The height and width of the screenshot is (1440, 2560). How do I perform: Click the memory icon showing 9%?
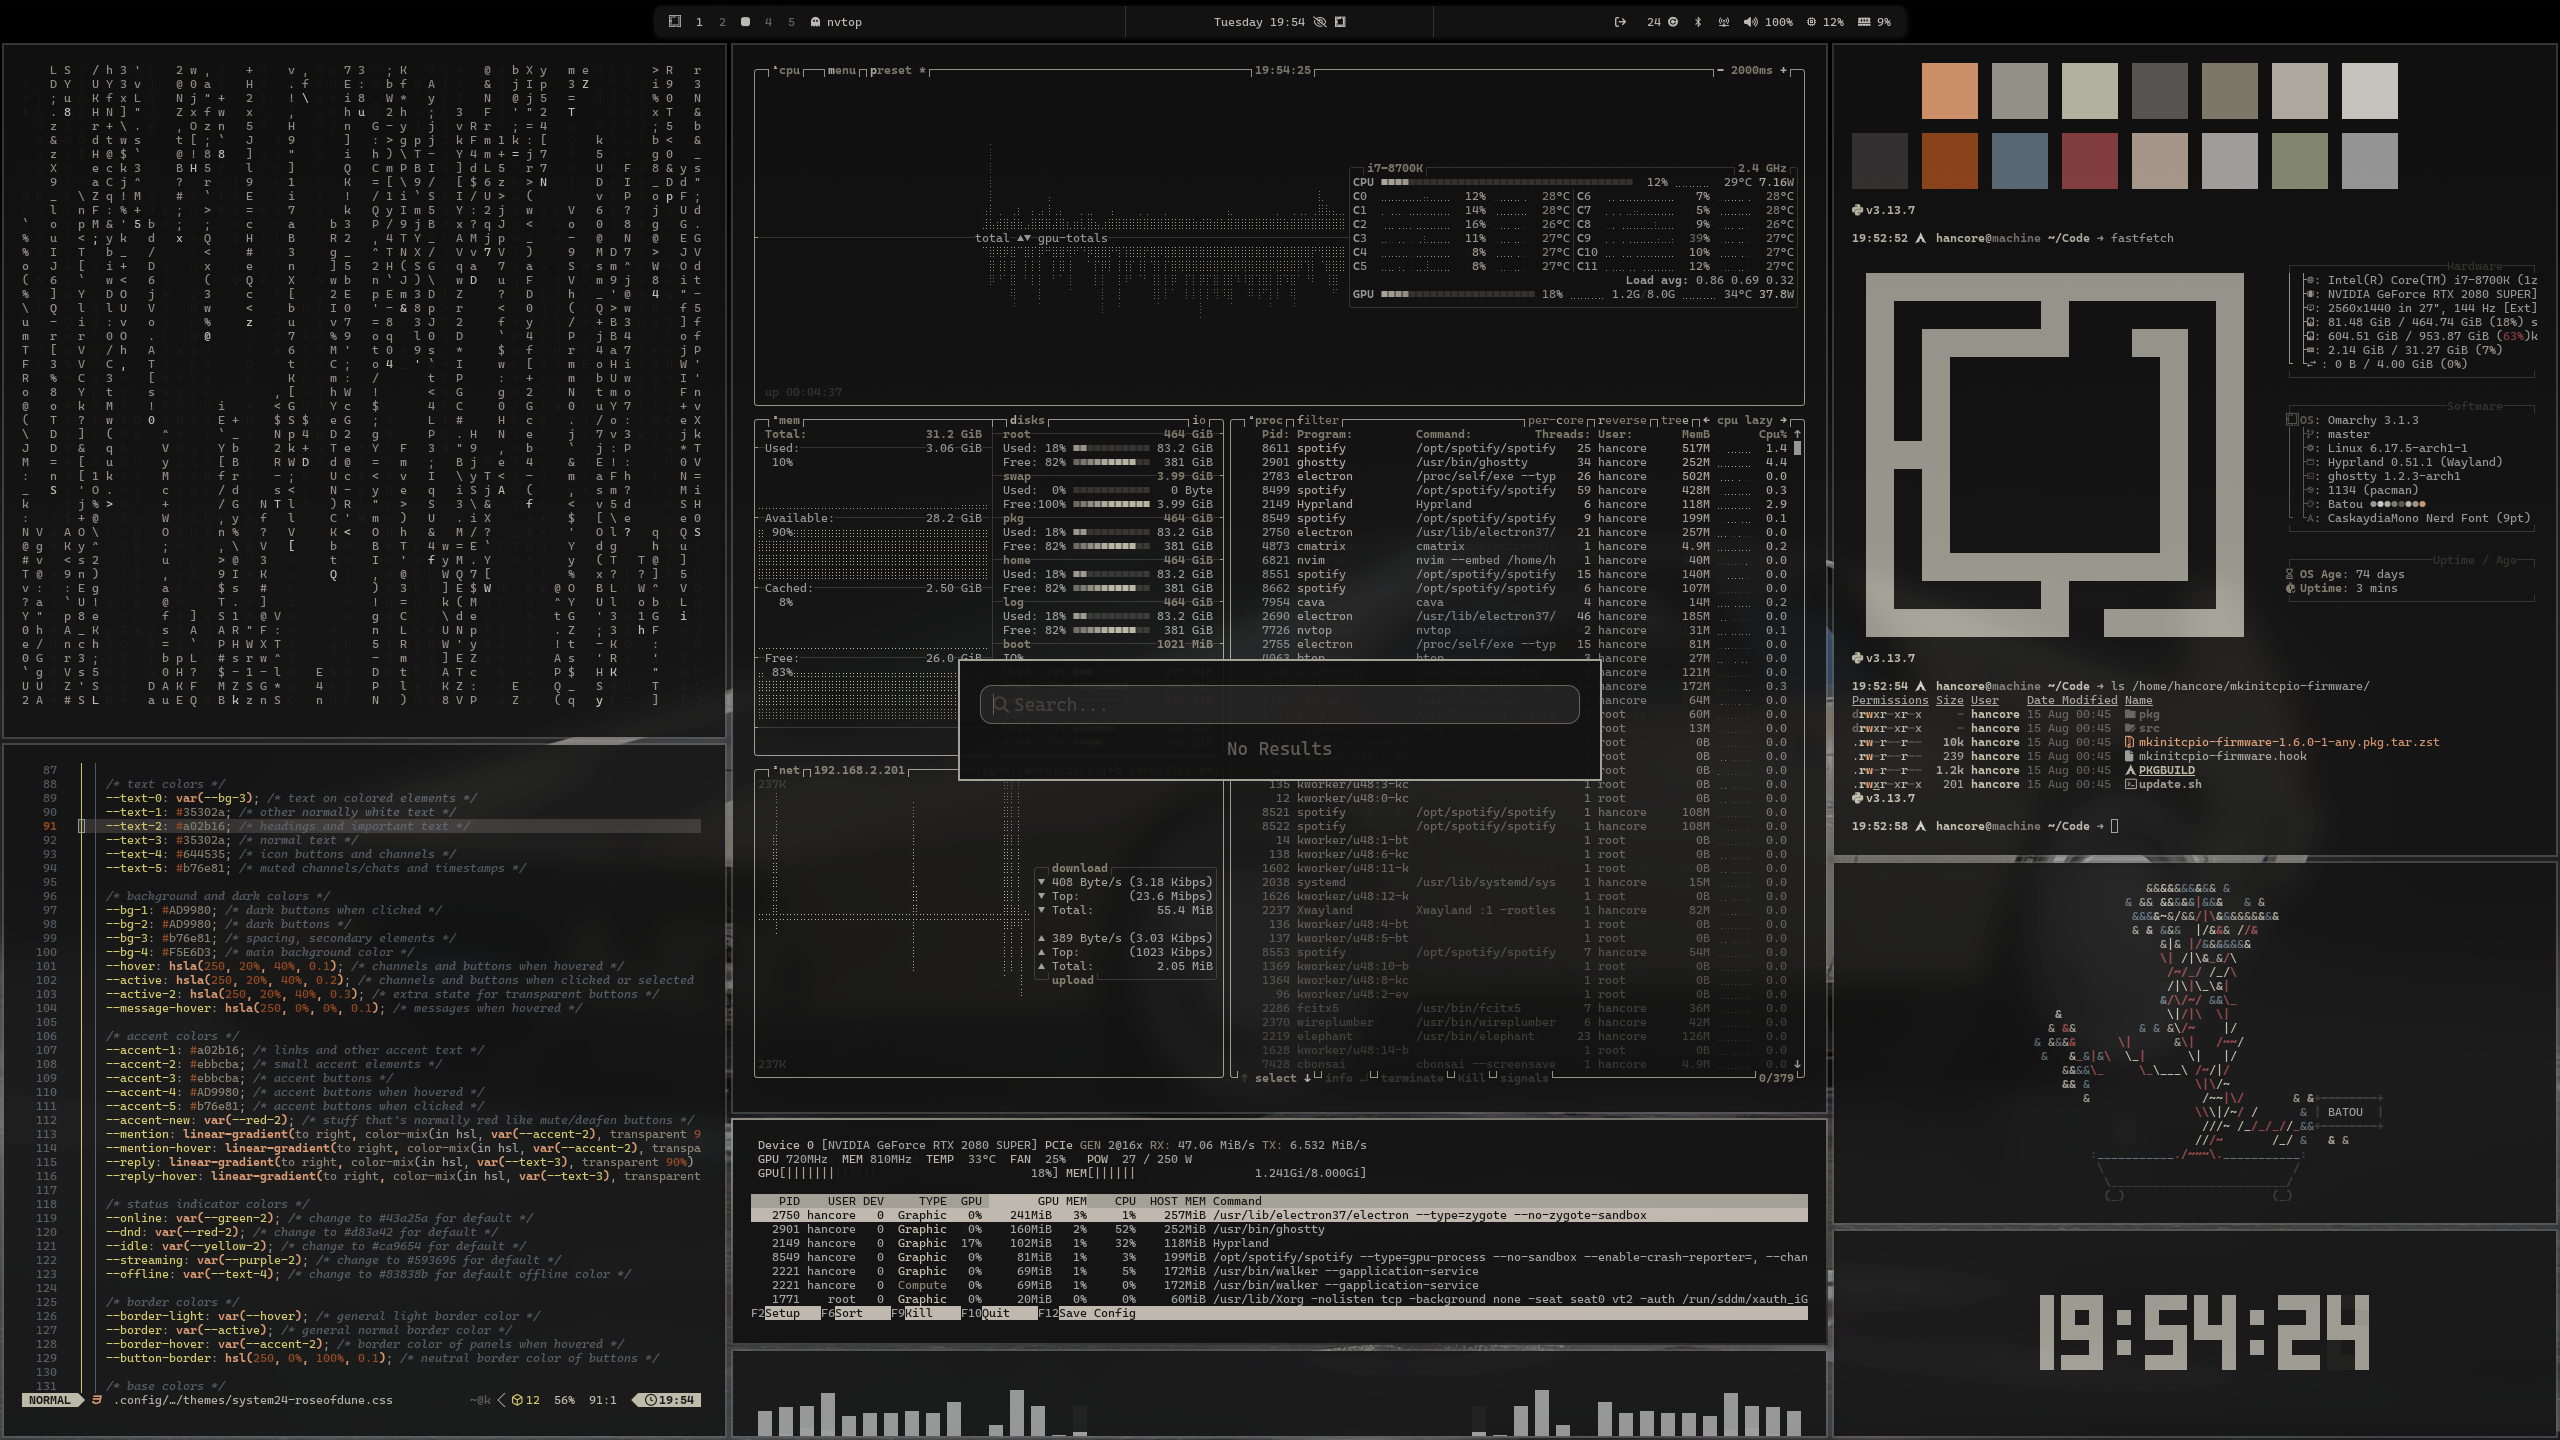click(1864, 22)
